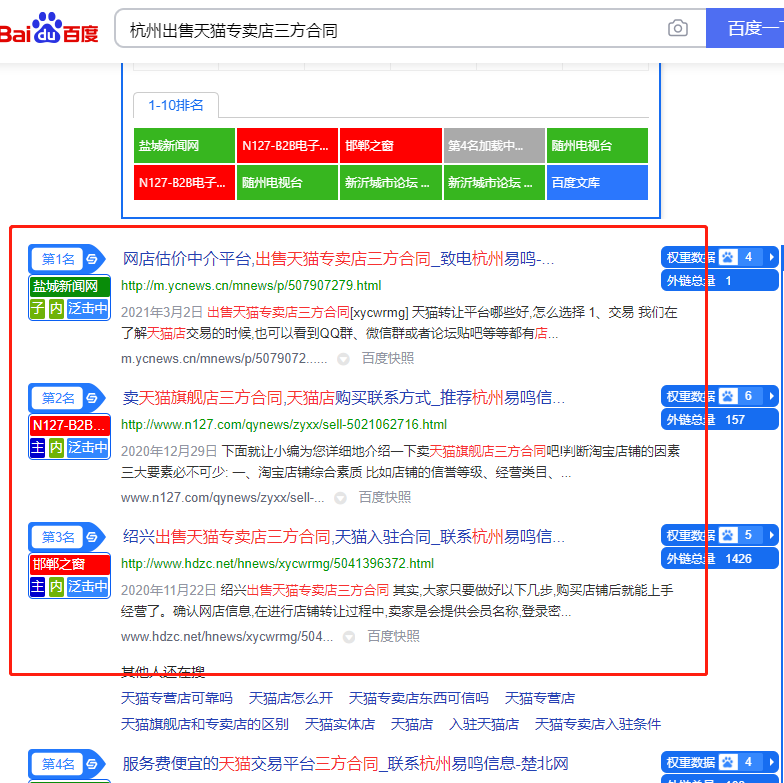Viewport: 784px width, 783px height.
Task: Click the Baidu logo
Action: [x=49, y=28]
